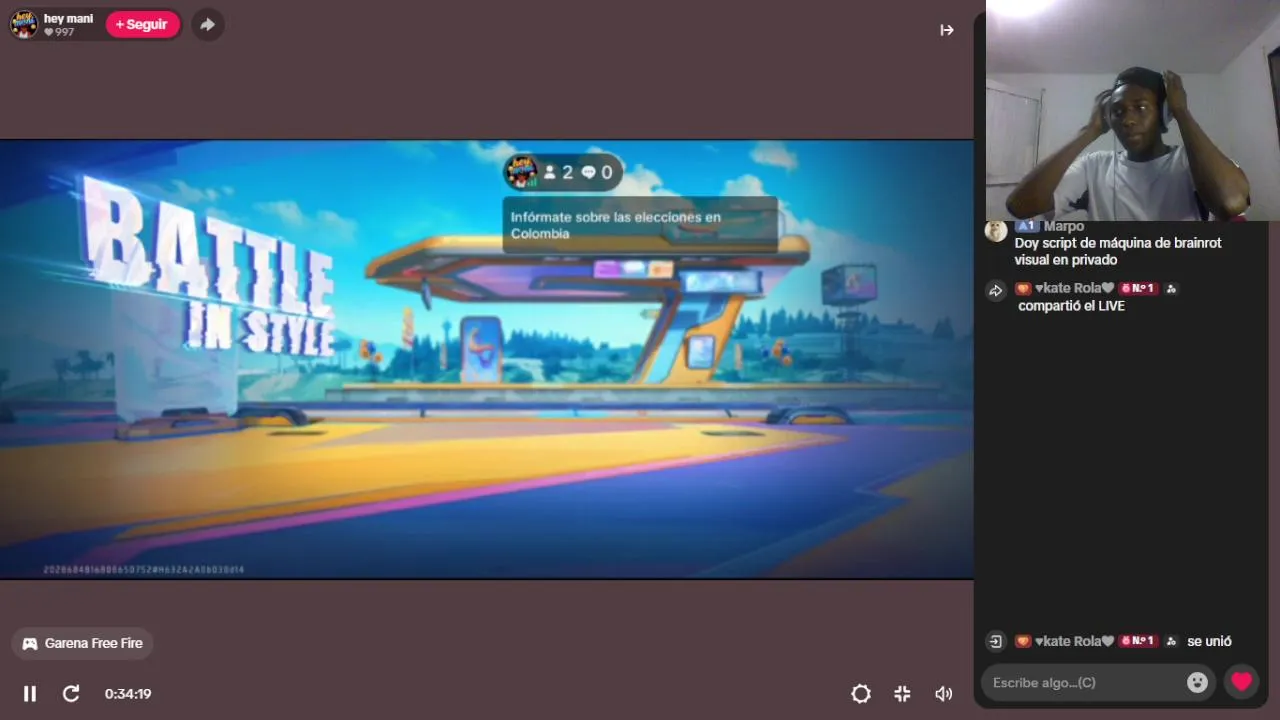Click username Marpo in chat
This screenshot has width=1280, height=720.
[x=1064, y=226]
